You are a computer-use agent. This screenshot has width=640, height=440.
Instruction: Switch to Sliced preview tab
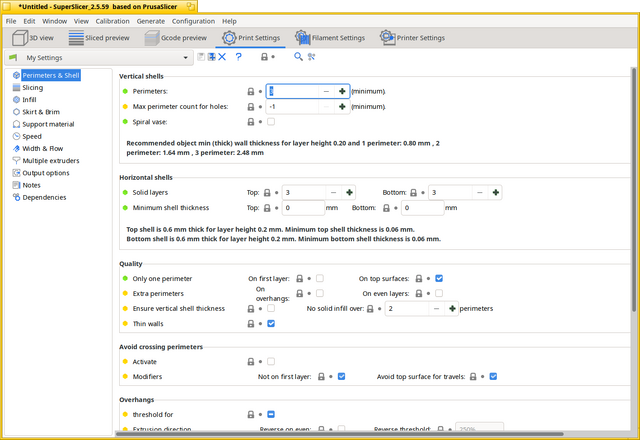tap(99, 38)
